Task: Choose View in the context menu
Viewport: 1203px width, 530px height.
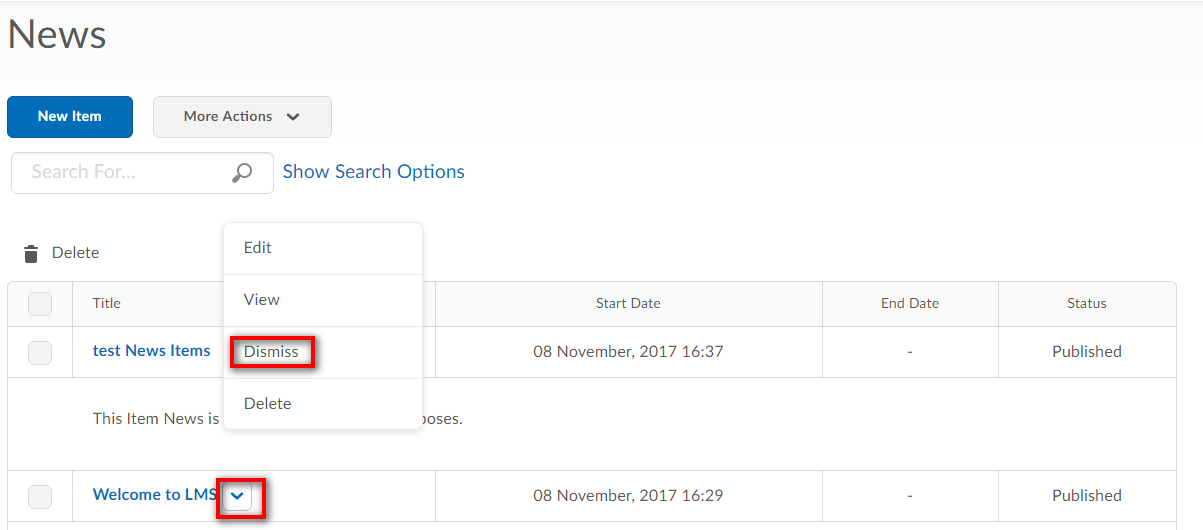Action: (x=262, y=300)
